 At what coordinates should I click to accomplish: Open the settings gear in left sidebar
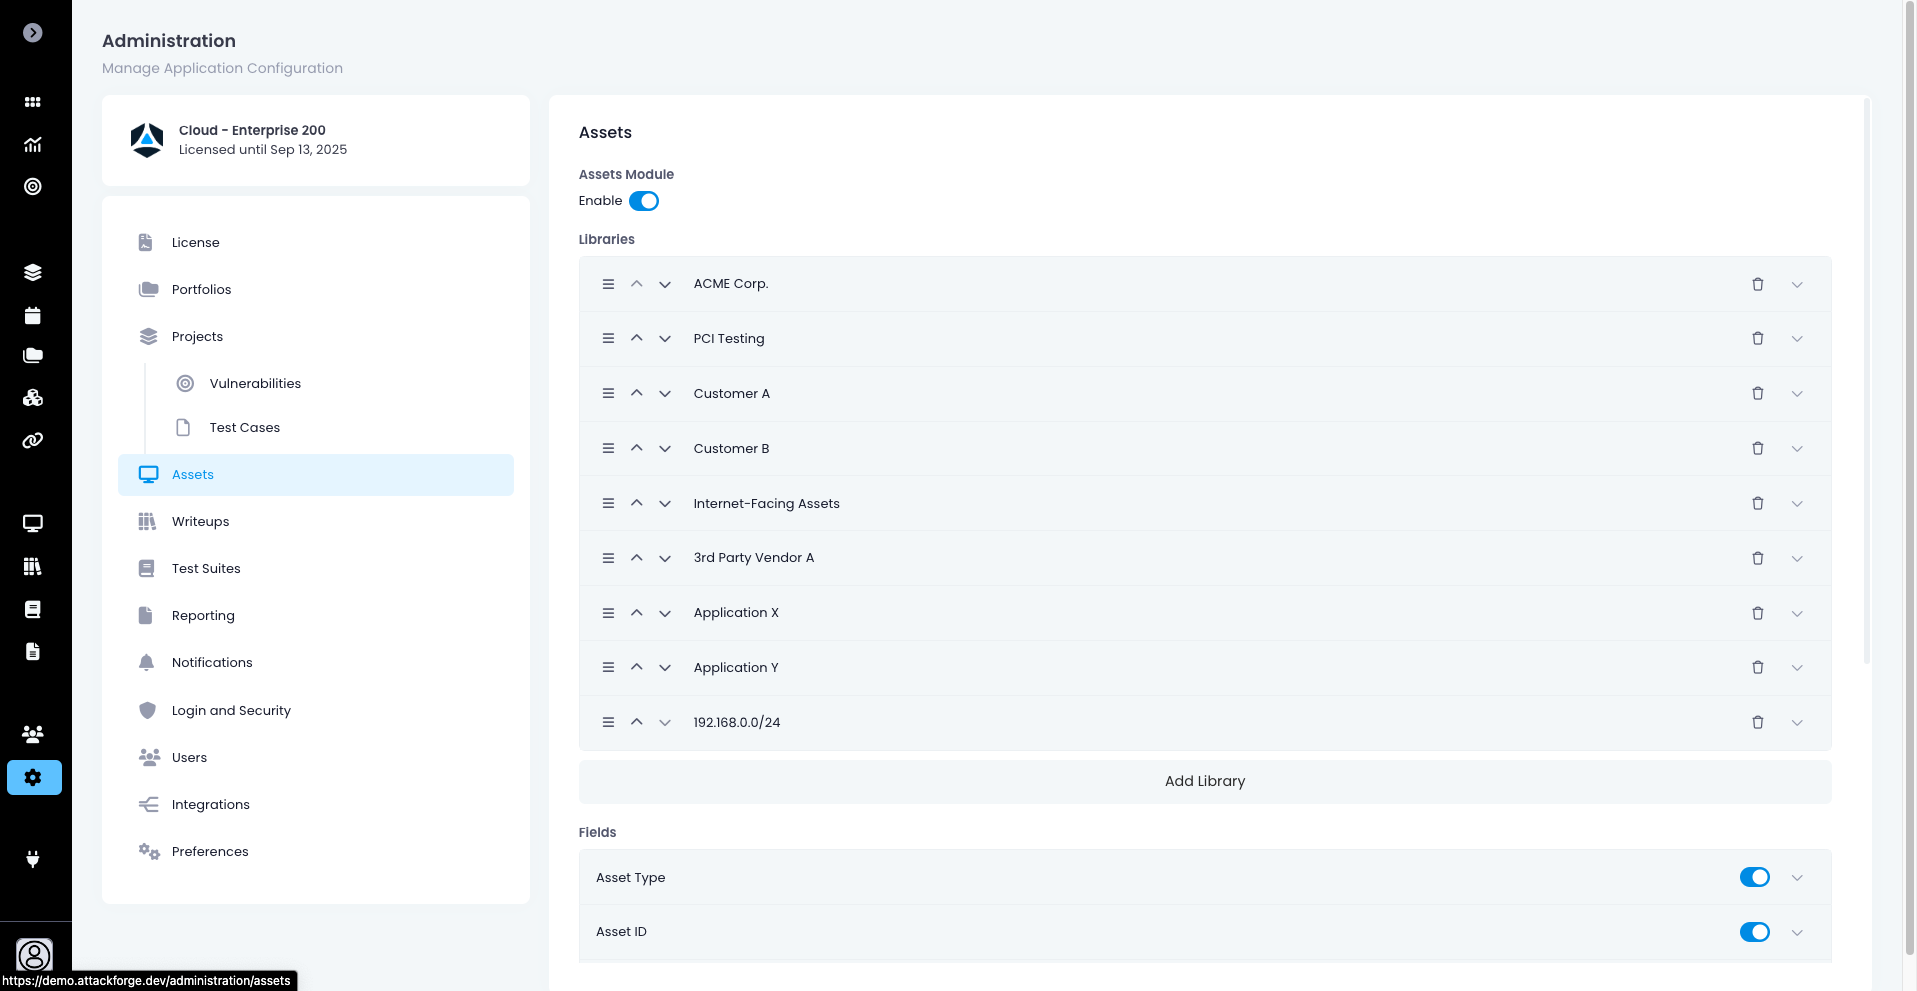pyautogui.click(x=33, y=777)
